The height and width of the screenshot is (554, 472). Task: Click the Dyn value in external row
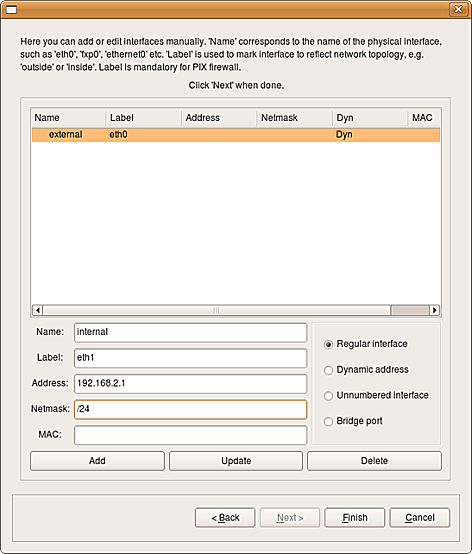pyautogui.click(x=344, y=135)
